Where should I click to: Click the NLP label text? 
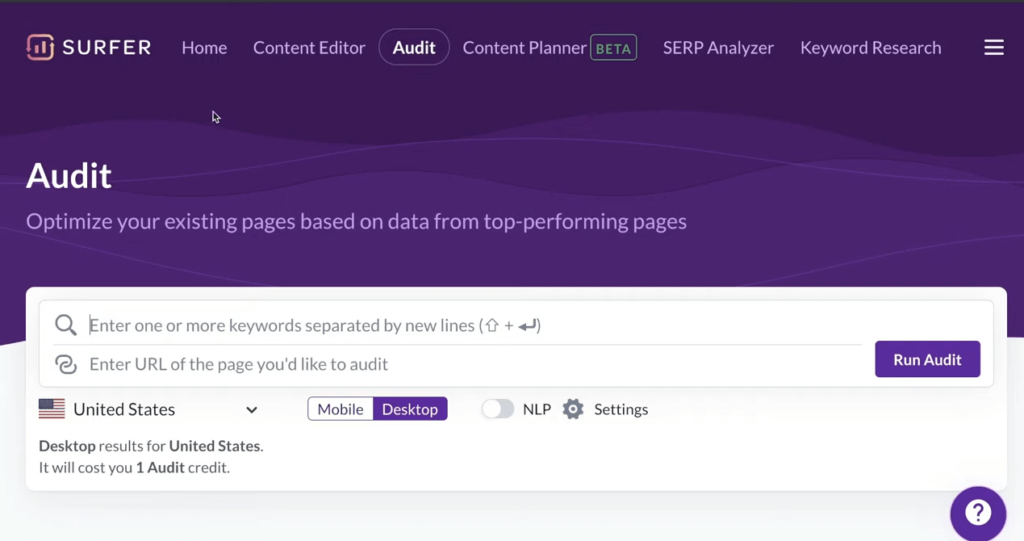(537, 410)
